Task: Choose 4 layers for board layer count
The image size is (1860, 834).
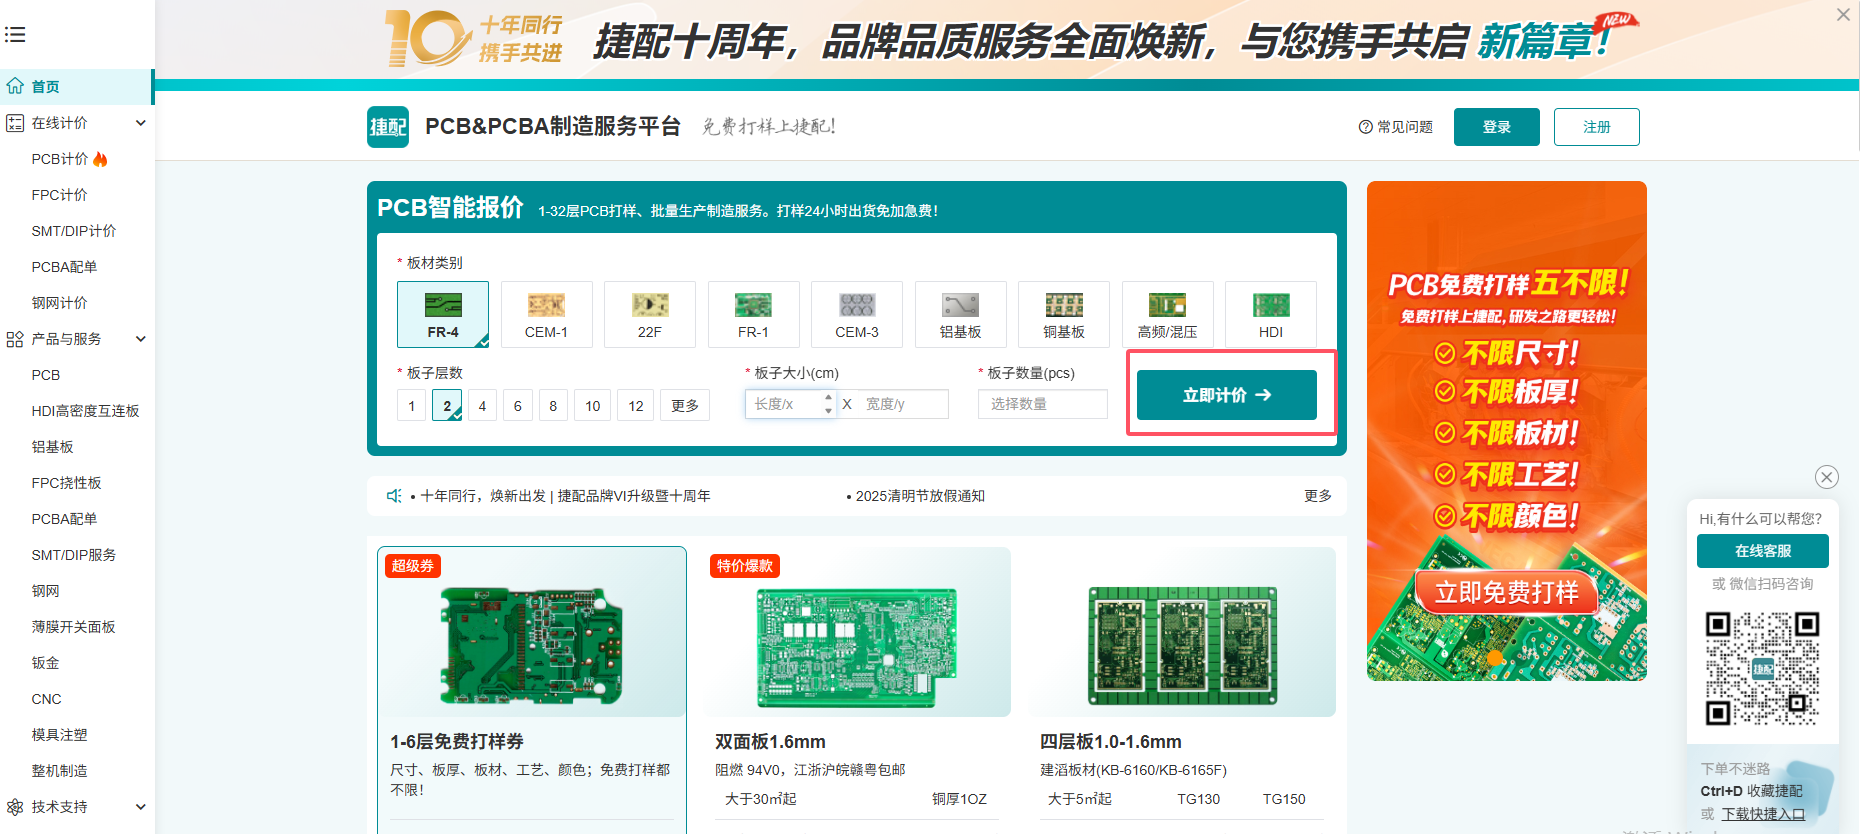Action: 482,405
